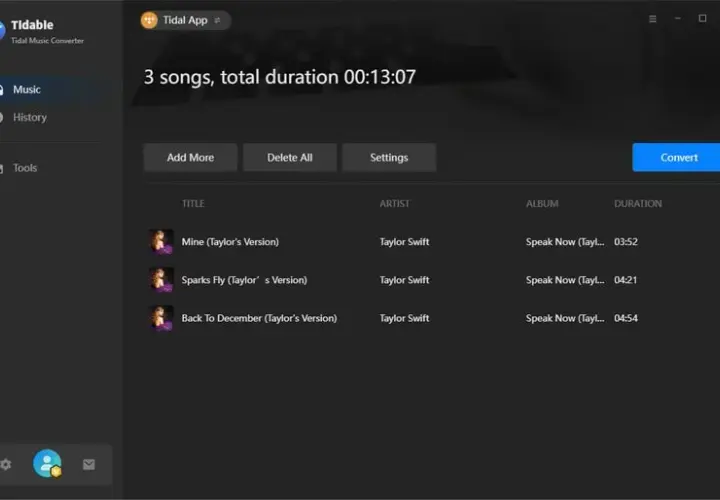Click duration 04:54
Image resolution: width=720 pixels, height=500 pixels.
pos(626,318)
